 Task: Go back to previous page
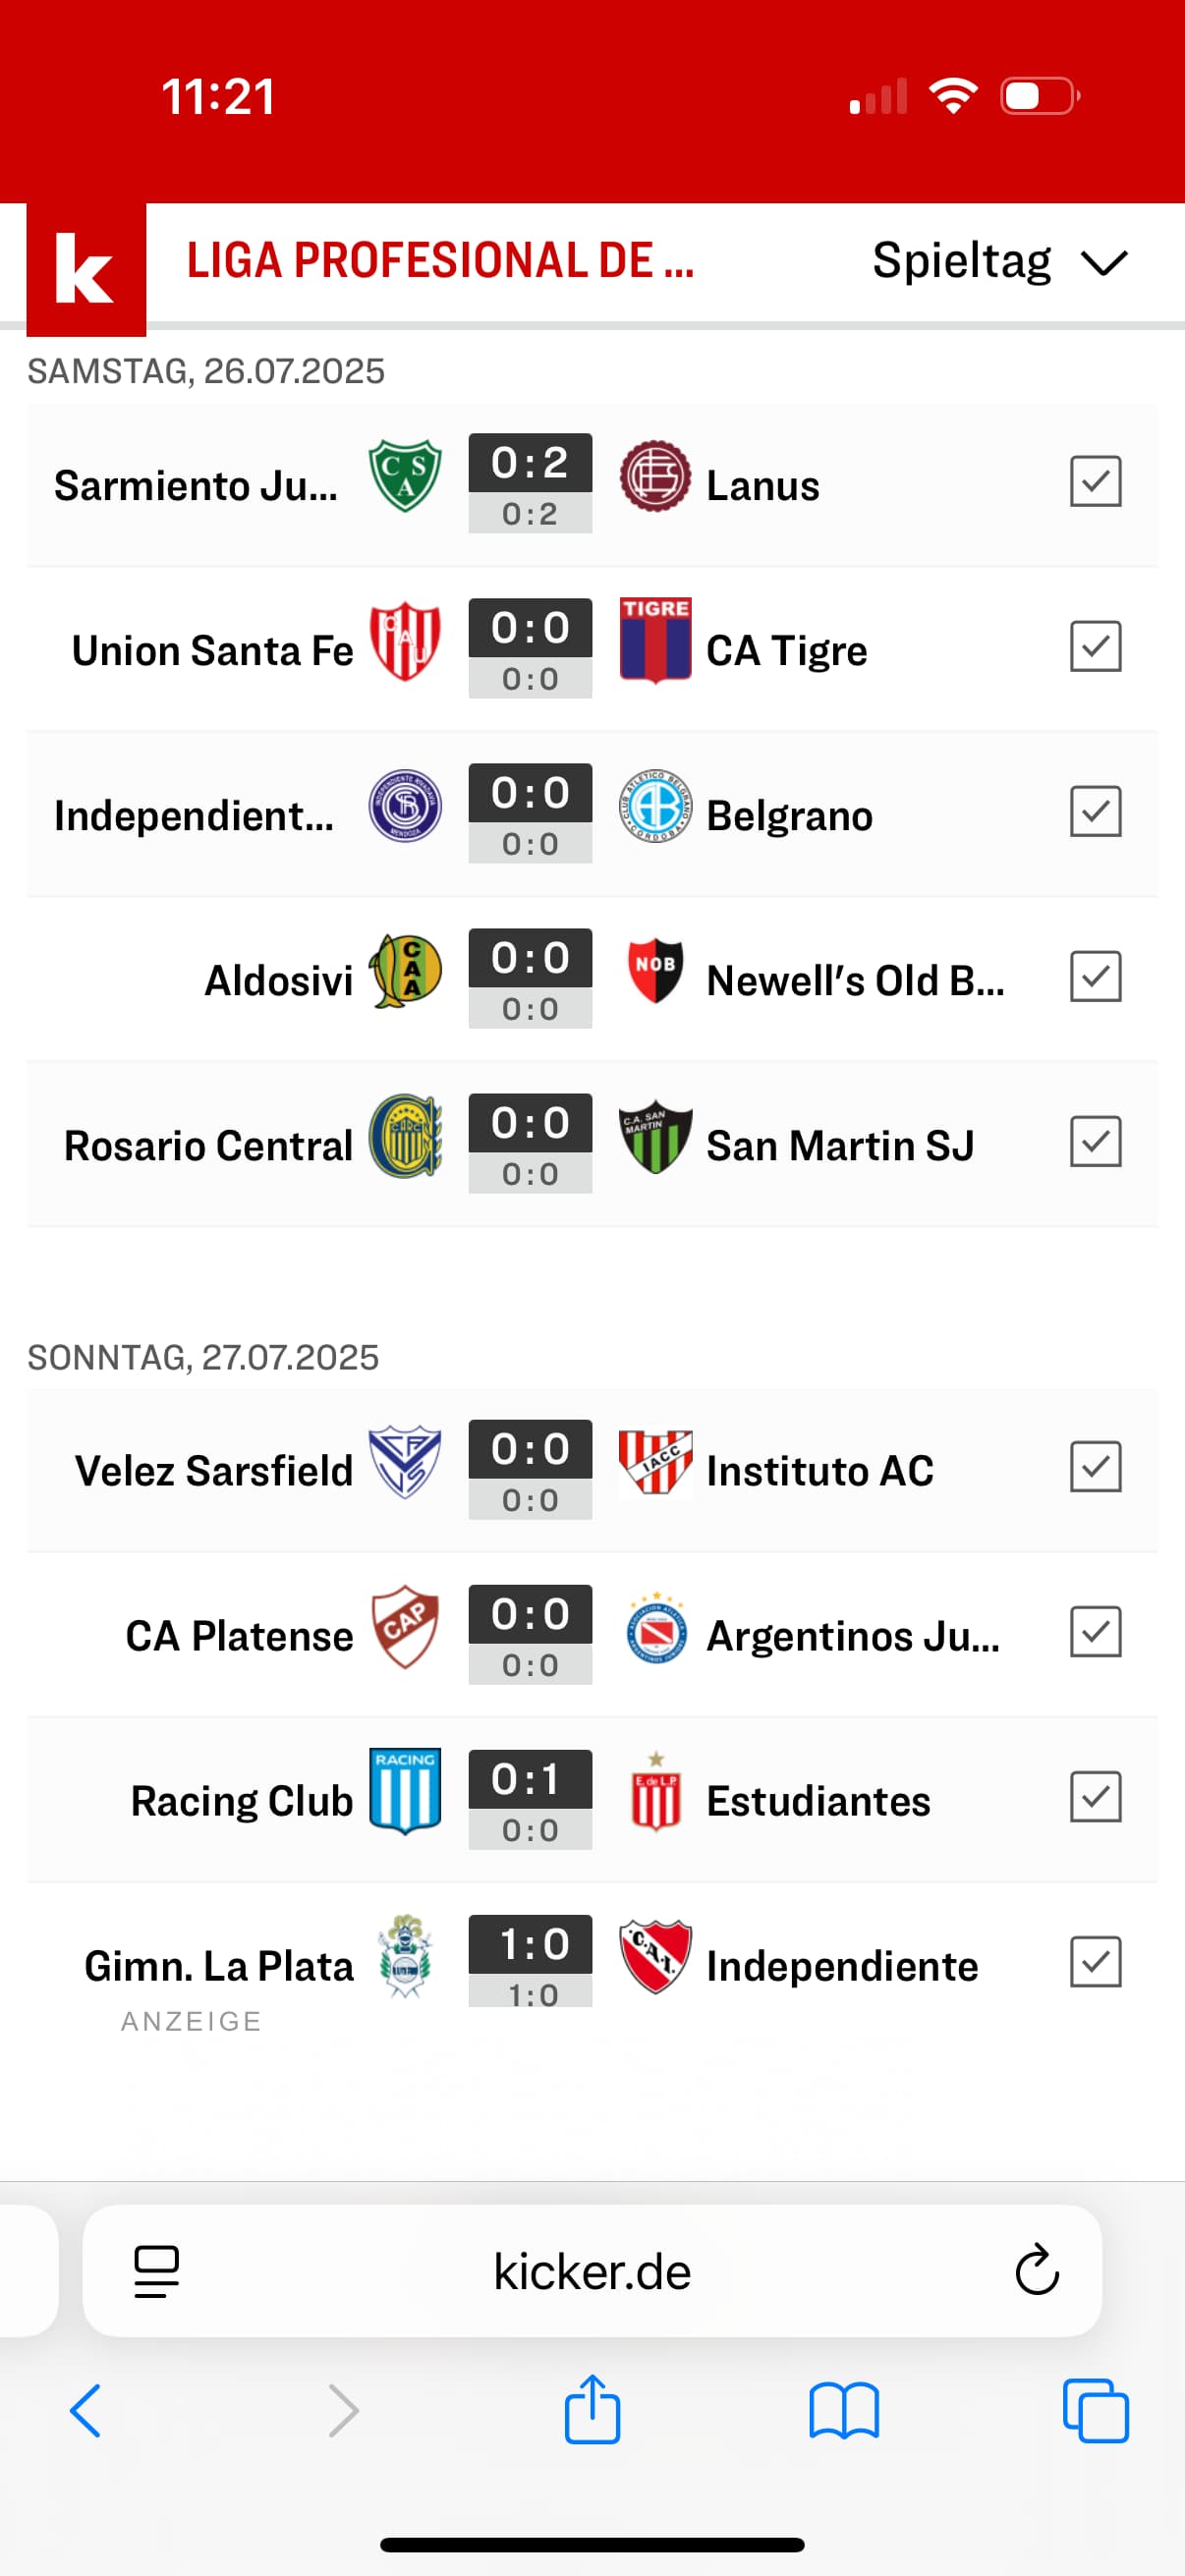pos(86,2411)
